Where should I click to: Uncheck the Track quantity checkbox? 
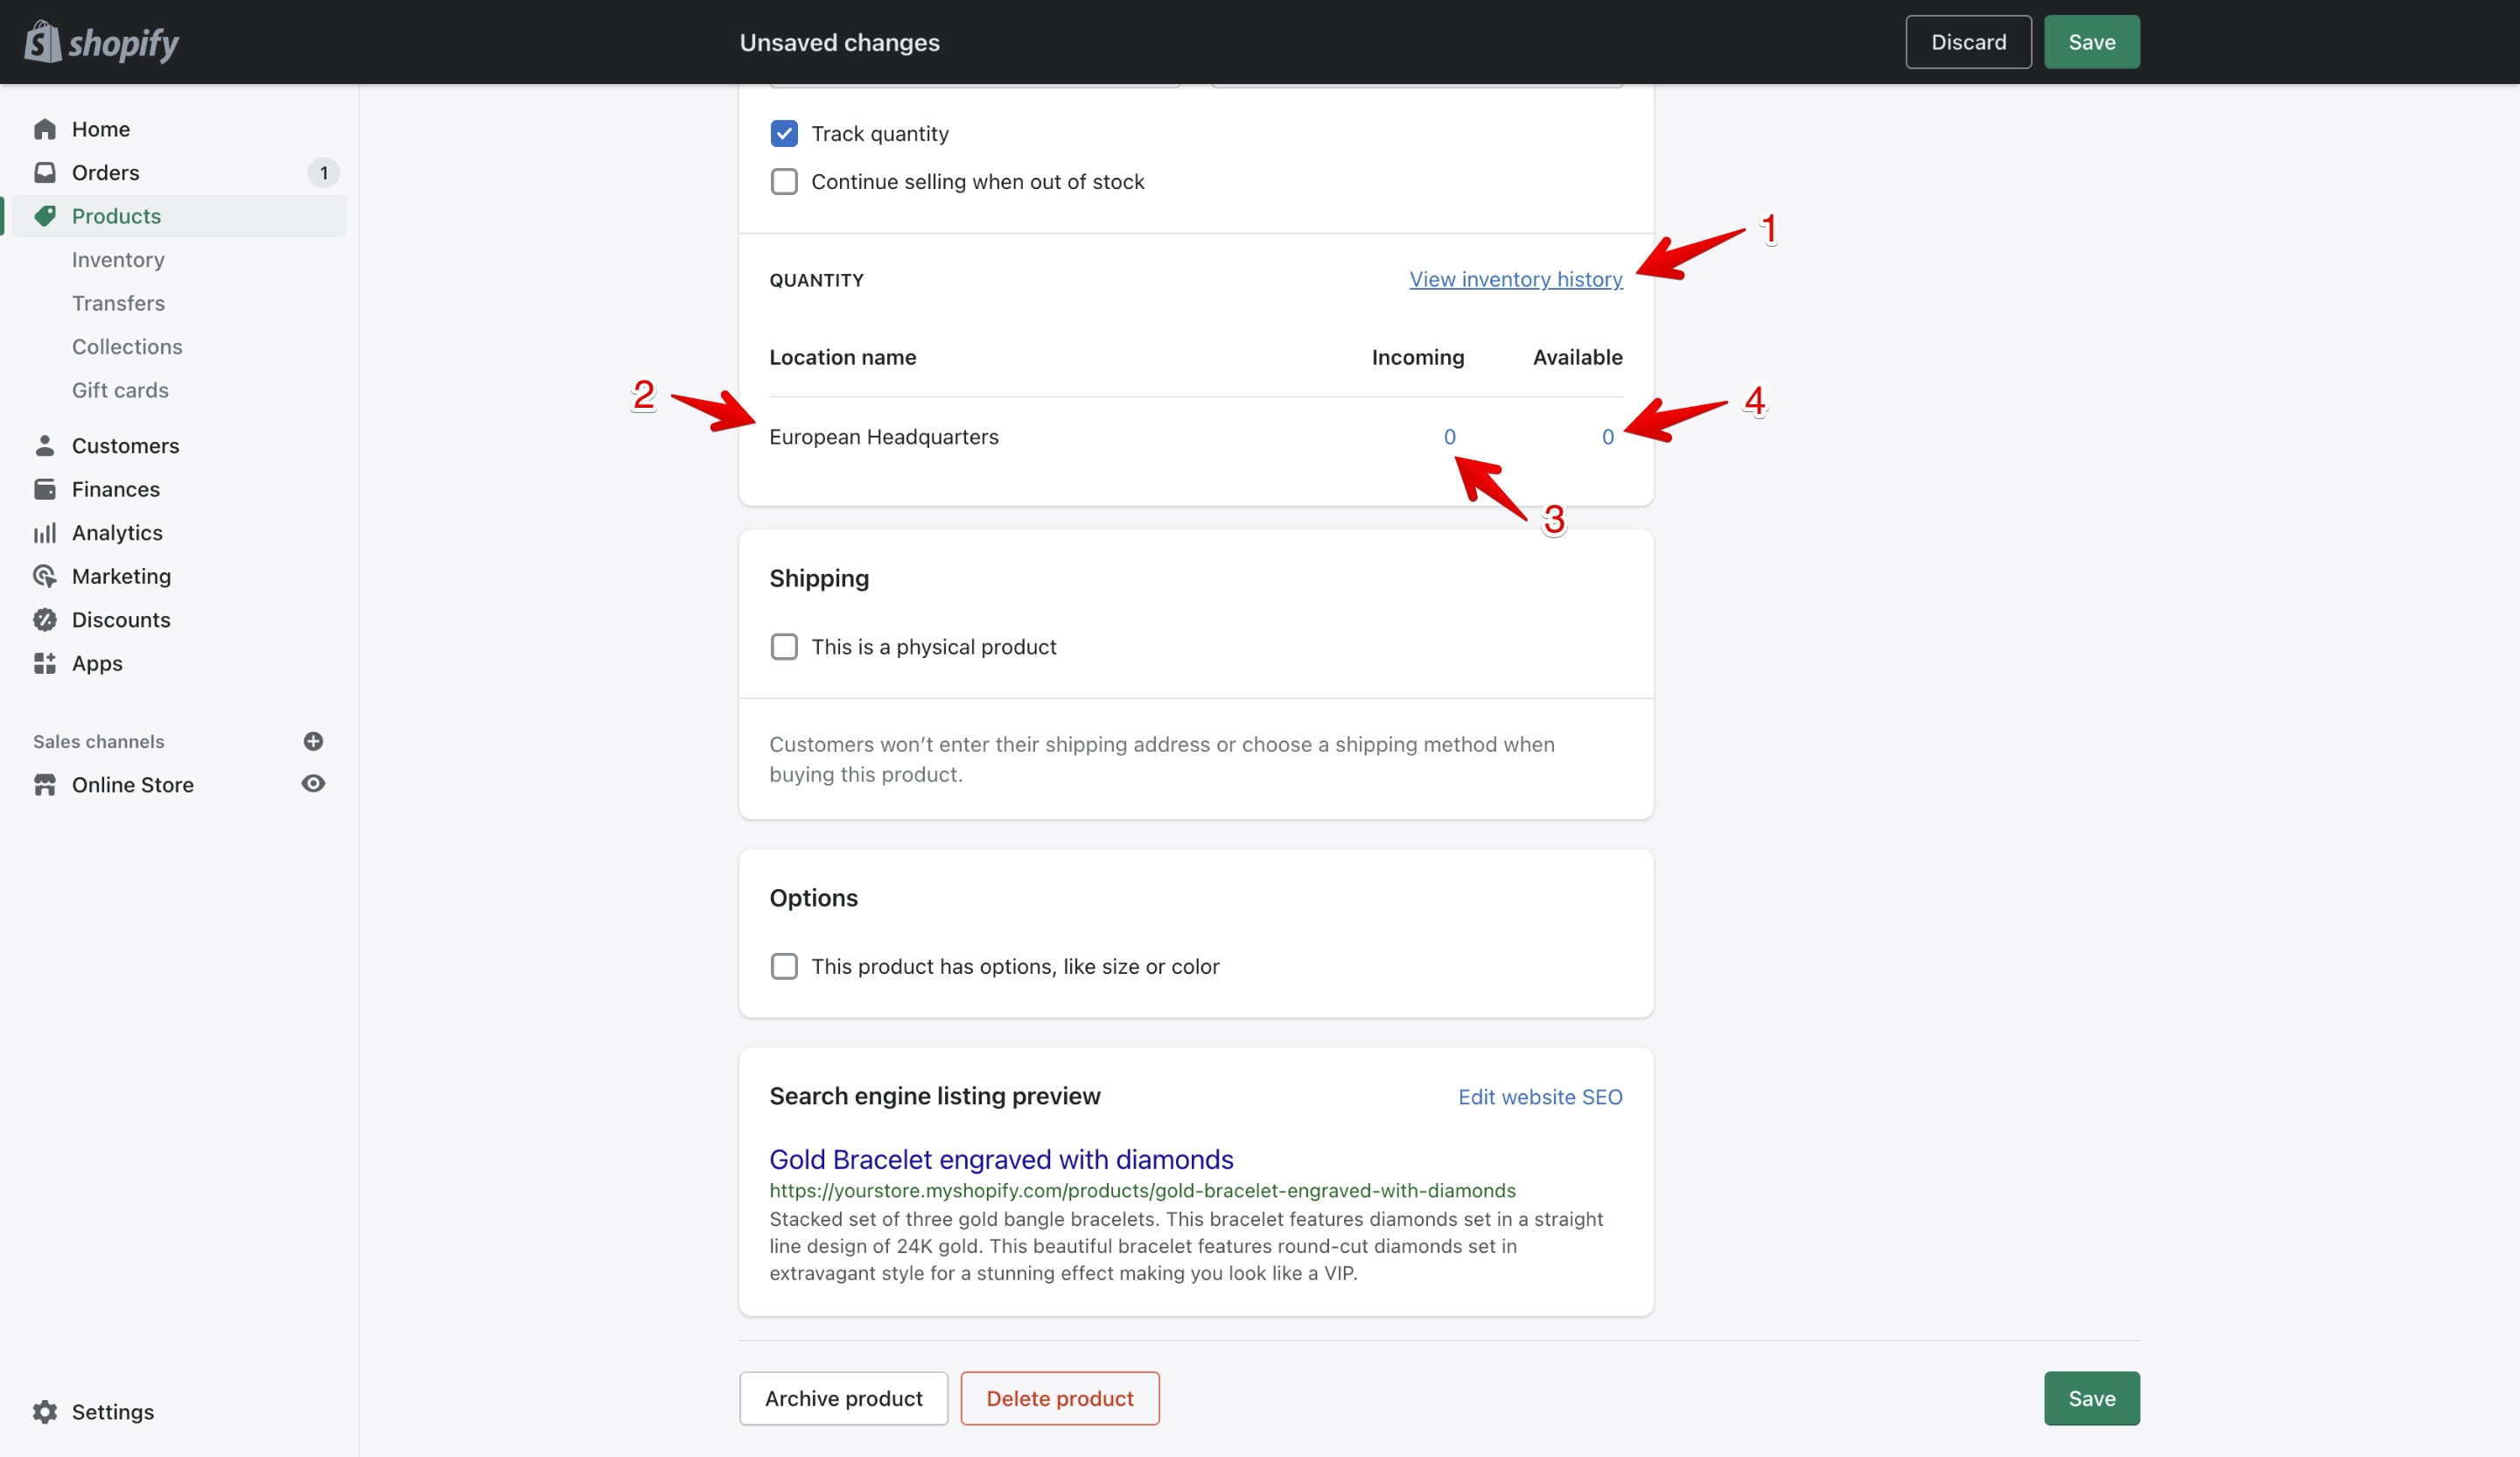[x=784, y=133]
